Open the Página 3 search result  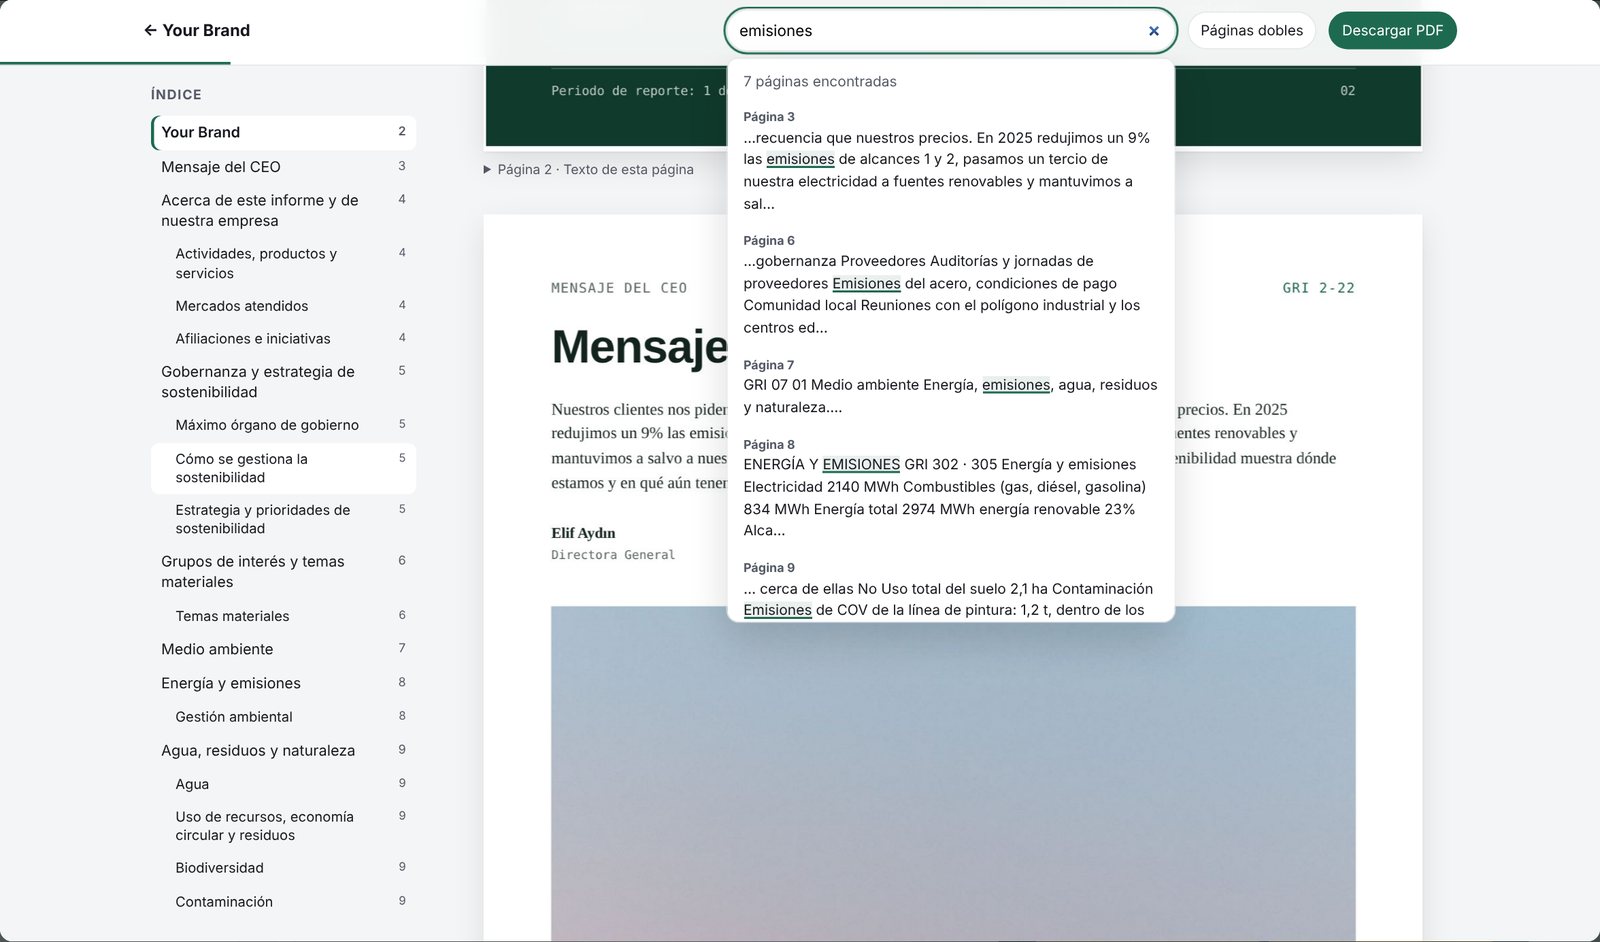point(950,160)
